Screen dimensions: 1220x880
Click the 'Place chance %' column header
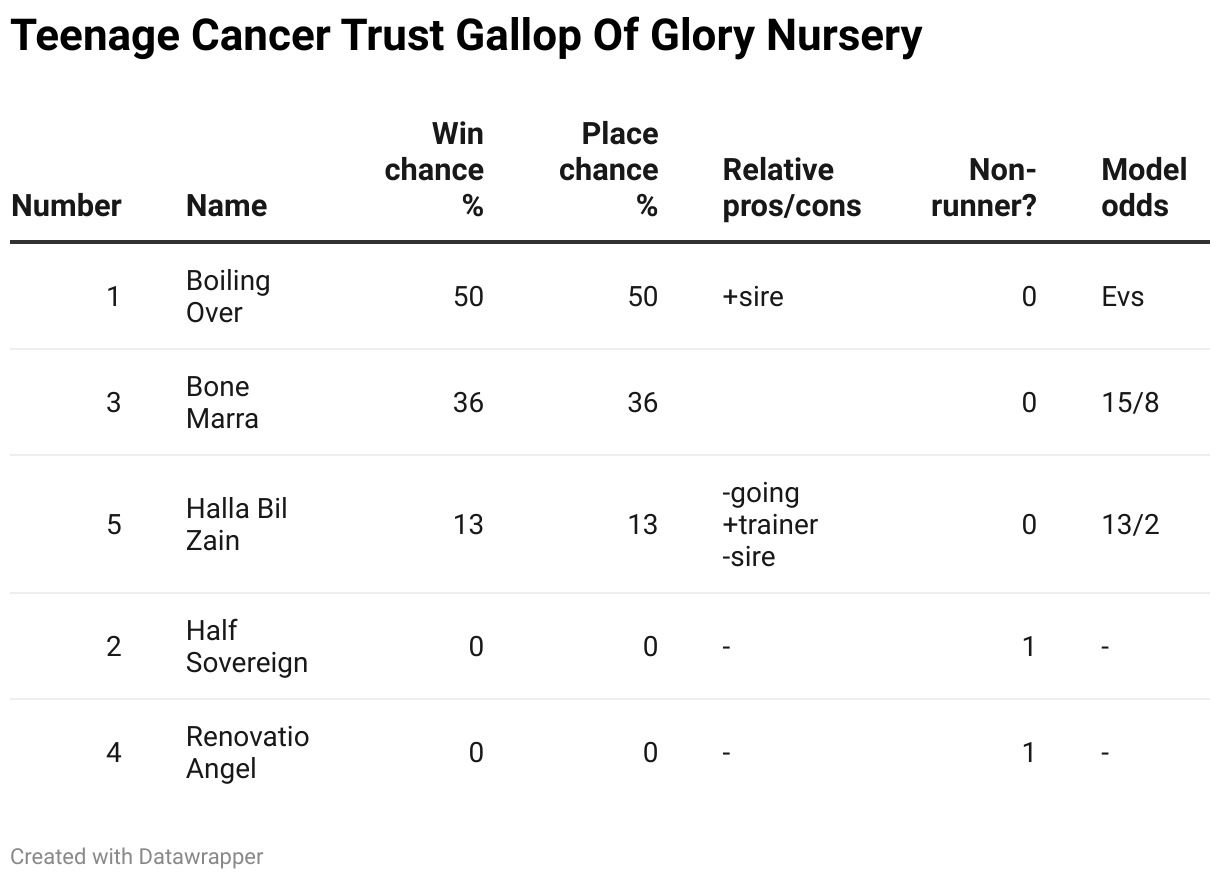coord(609,170)
